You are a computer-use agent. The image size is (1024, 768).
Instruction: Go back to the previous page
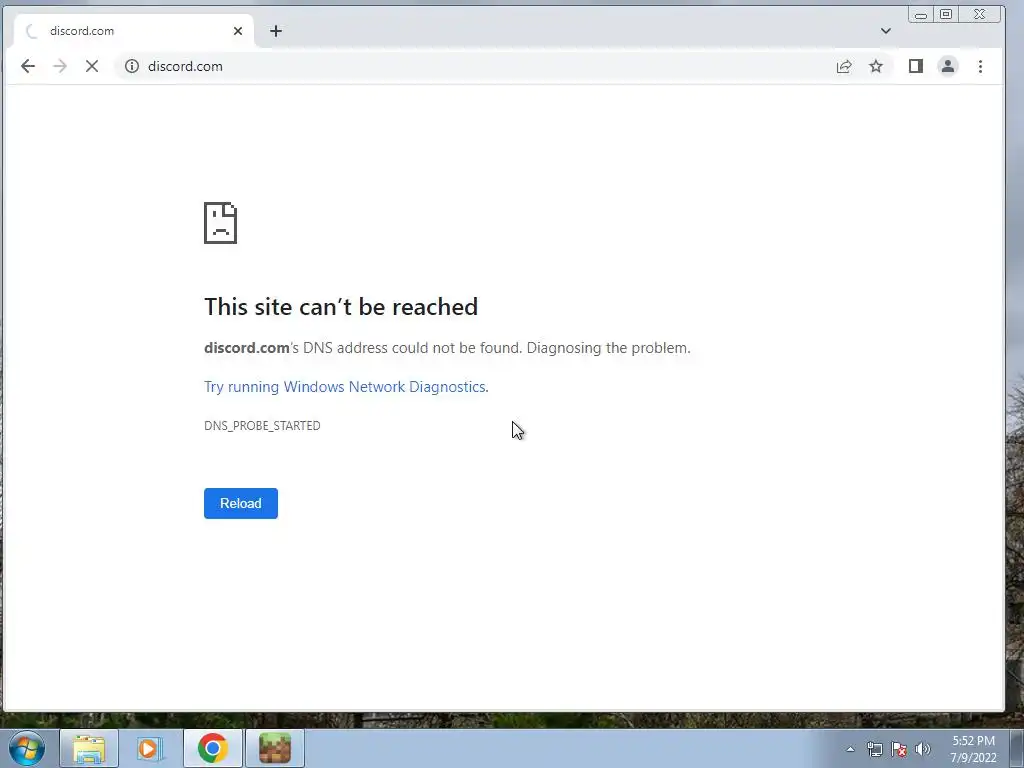(27, 66)
